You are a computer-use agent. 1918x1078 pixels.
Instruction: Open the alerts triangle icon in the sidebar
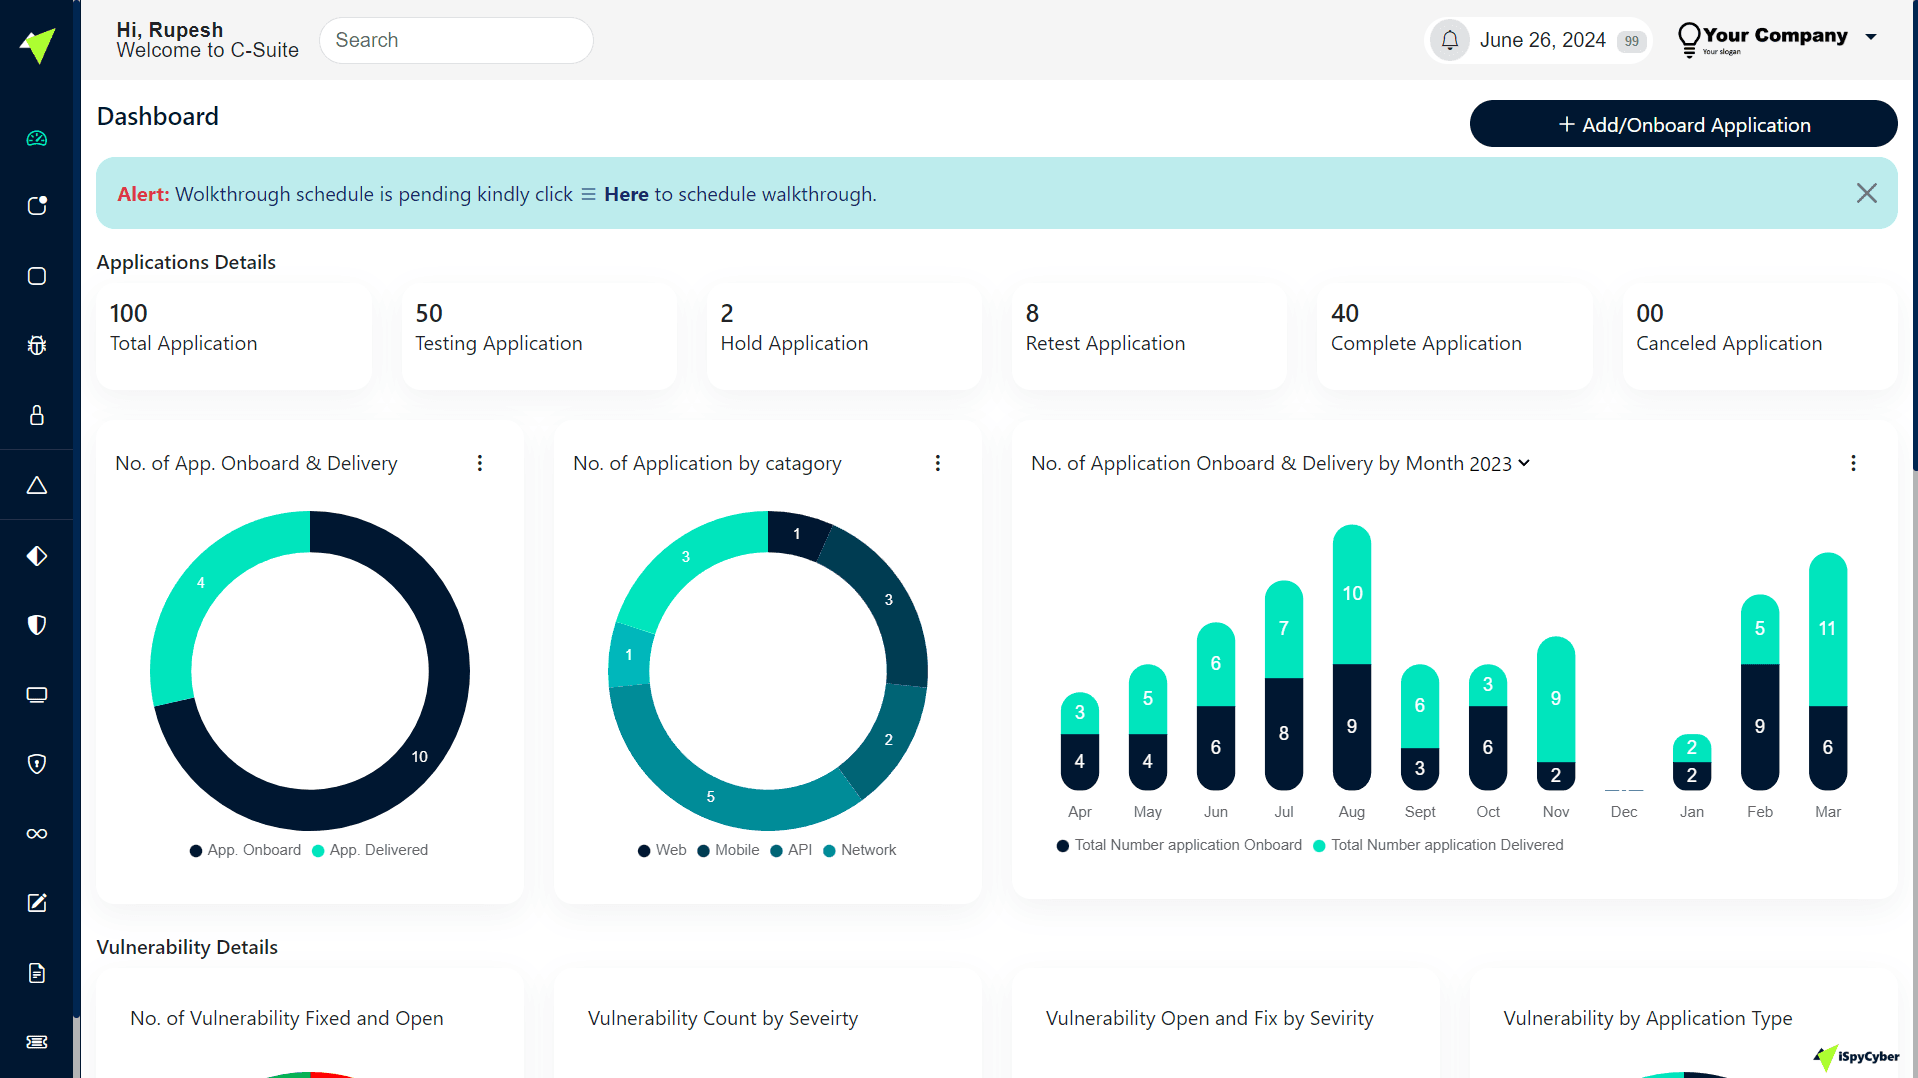pos(37,485)
